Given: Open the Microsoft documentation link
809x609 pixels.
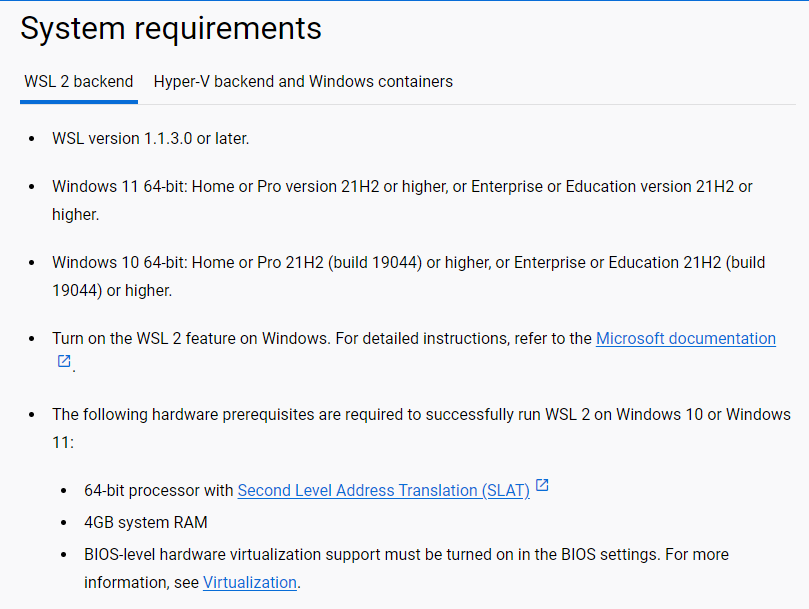Looking at the screenshot, I should click(x=685, y=339).
